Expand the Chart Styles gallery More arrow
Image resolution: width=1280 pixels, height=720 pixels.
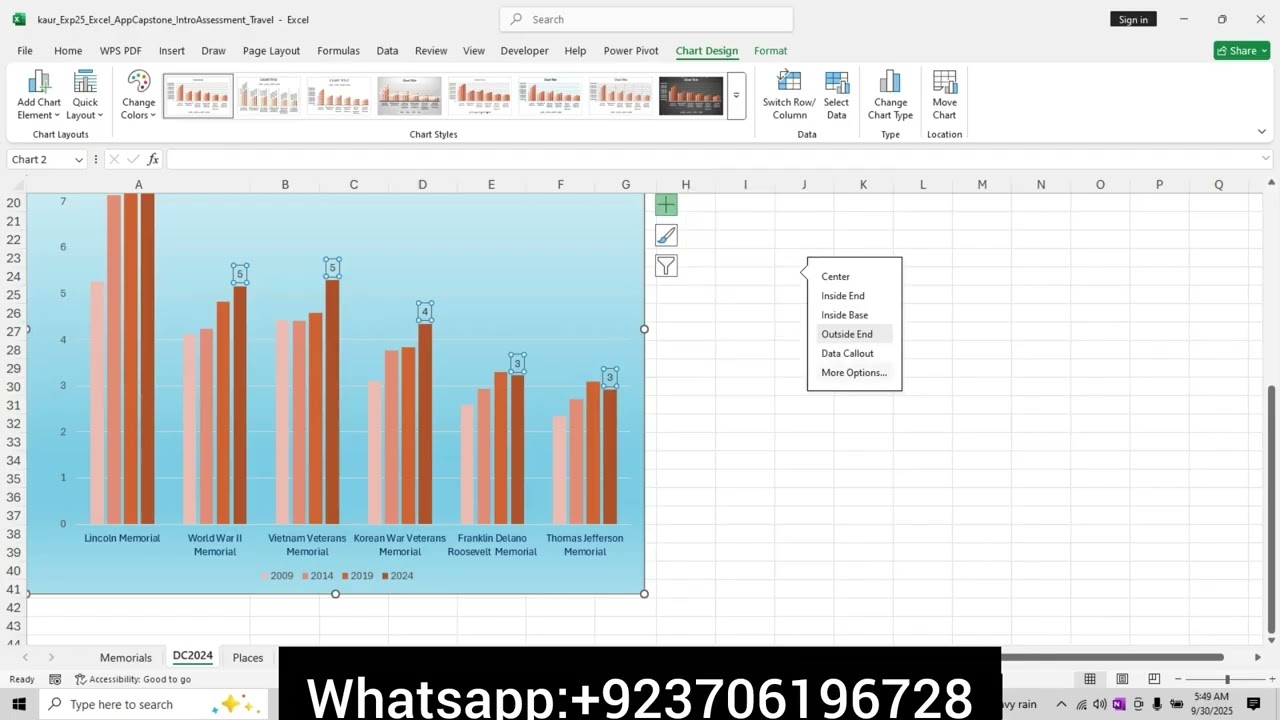(736, 95)
